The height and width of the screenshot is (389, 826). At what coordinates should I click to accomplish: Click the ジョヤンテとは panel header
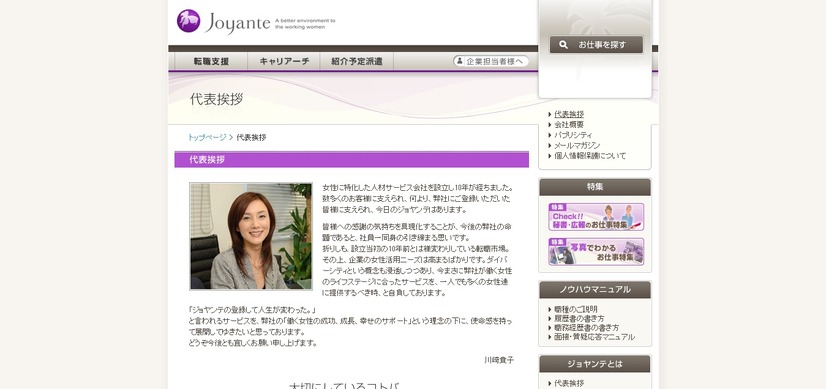coord(595,364)
